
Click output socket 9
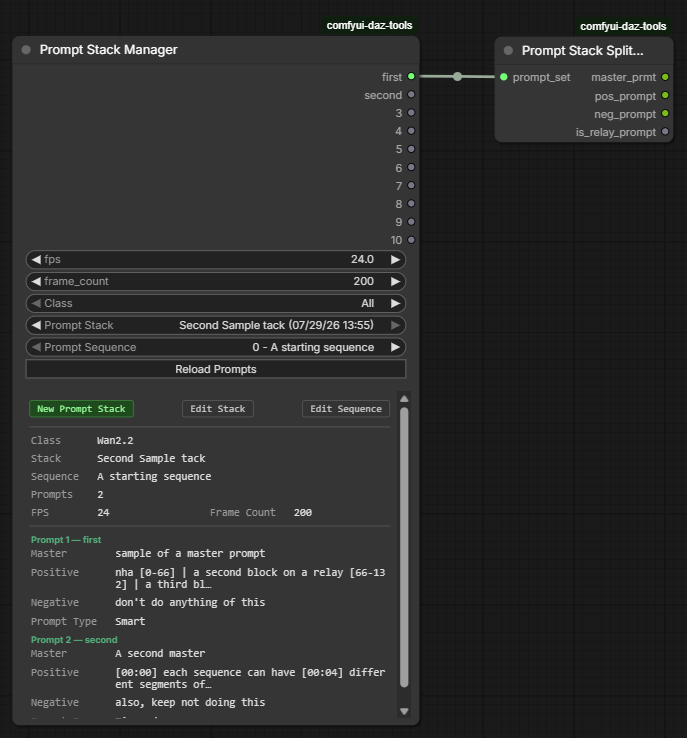411,222
